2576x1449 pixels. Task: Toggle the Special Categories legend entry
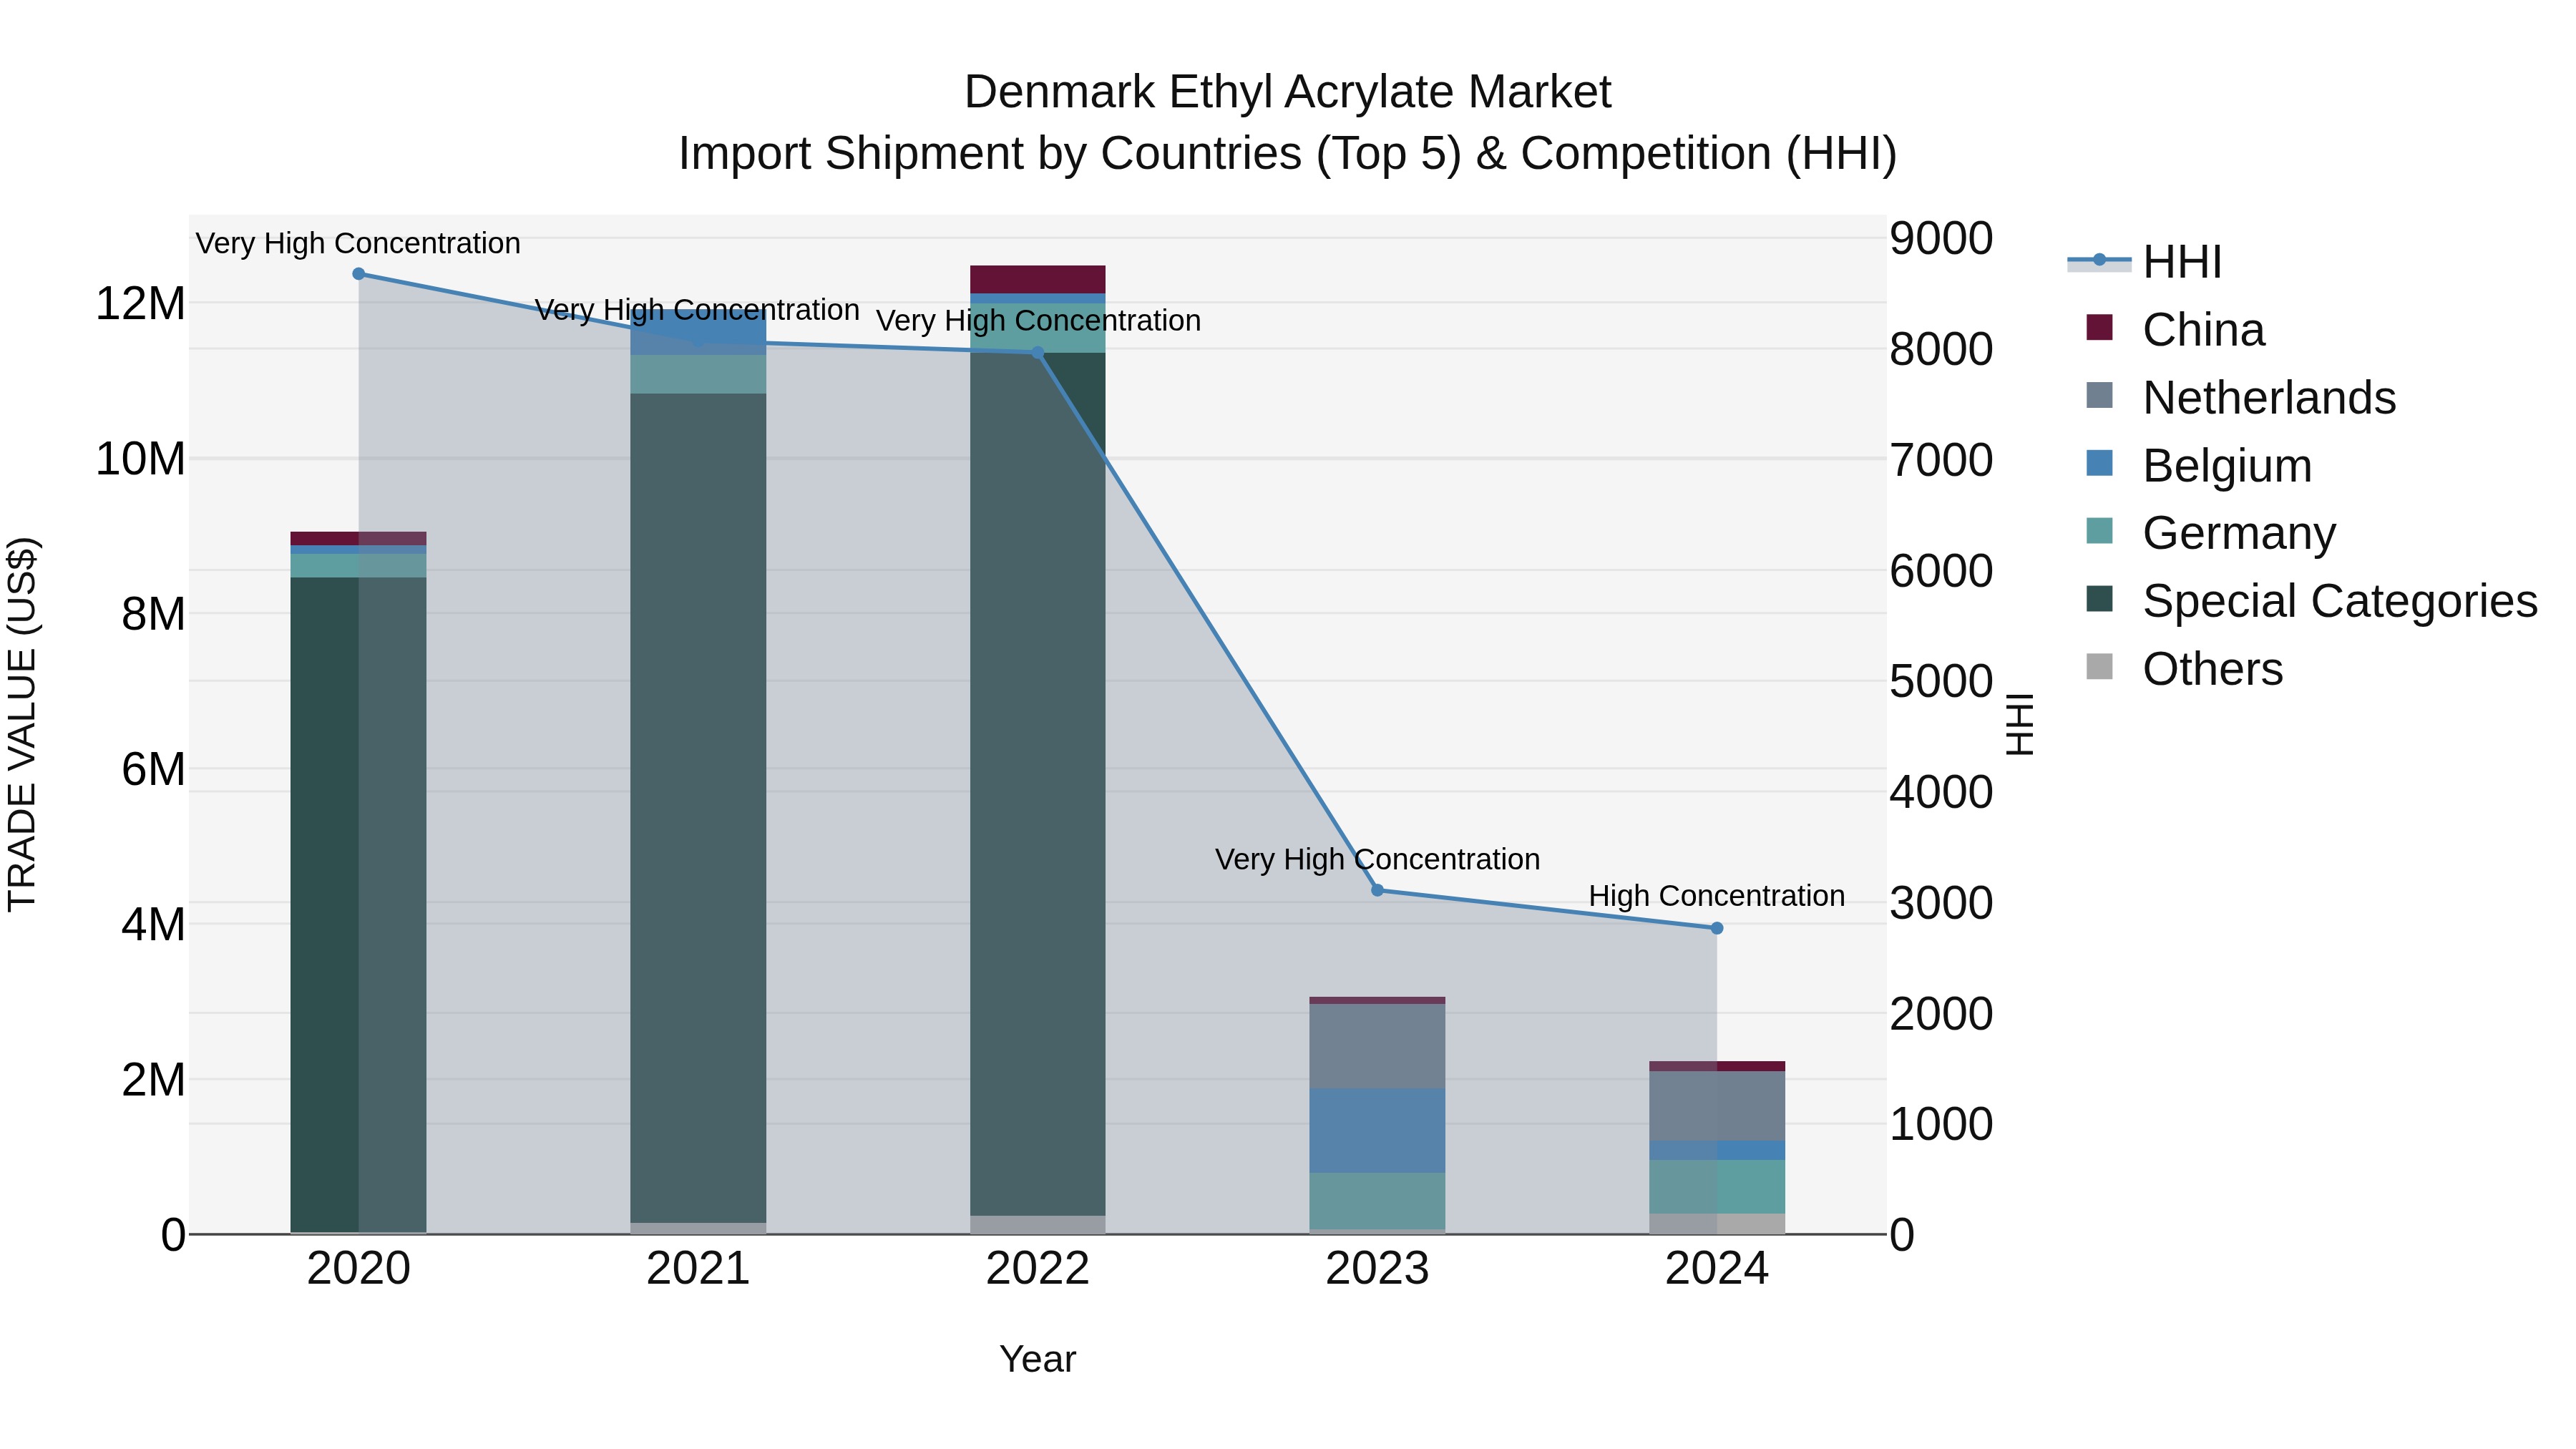pyautogui.click(x=2312, y=601)
